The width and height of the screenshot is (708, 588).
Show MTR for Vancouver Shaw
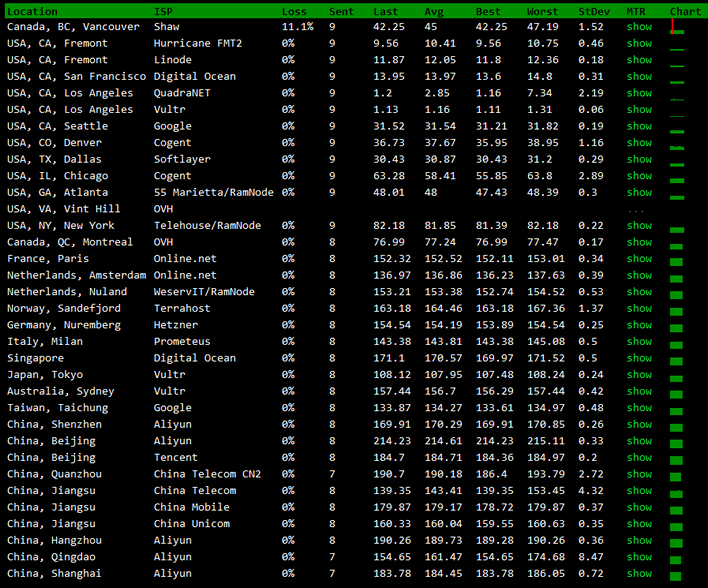coord(639,27)
